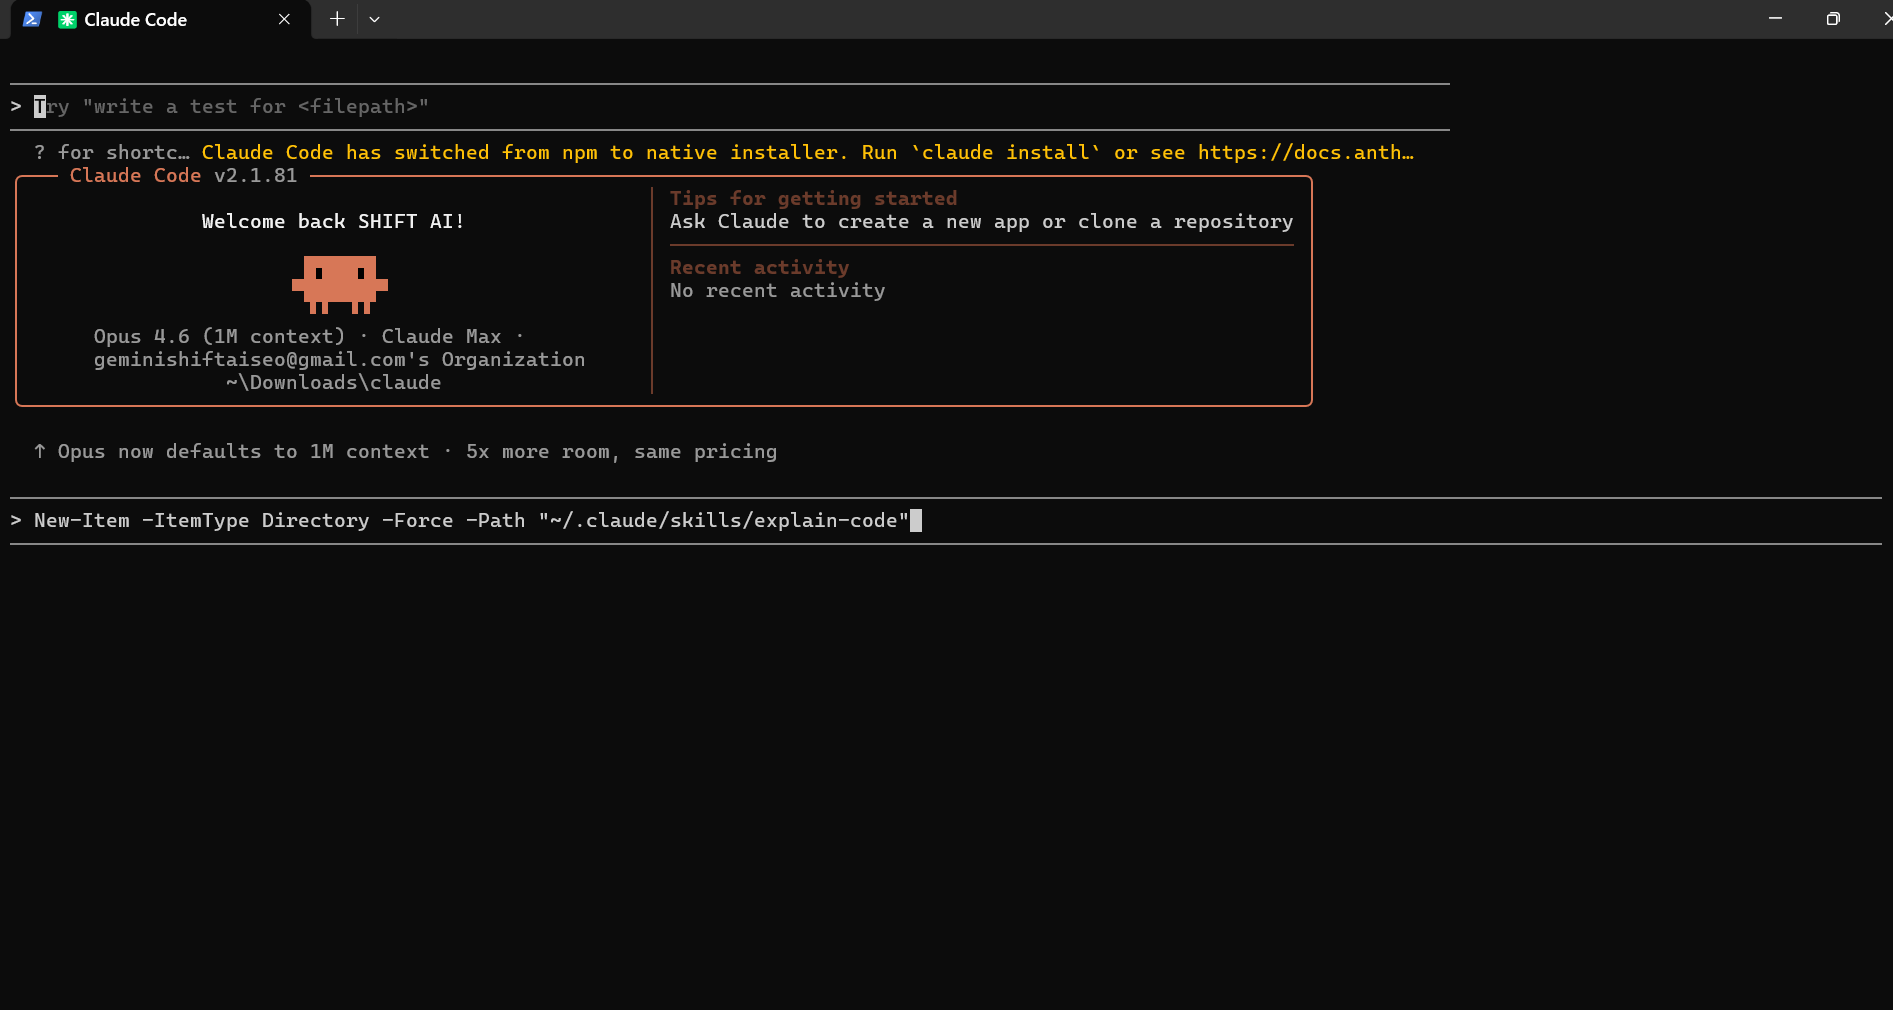Click the PowerShell icon on the tab

click(x=32, y=19)
